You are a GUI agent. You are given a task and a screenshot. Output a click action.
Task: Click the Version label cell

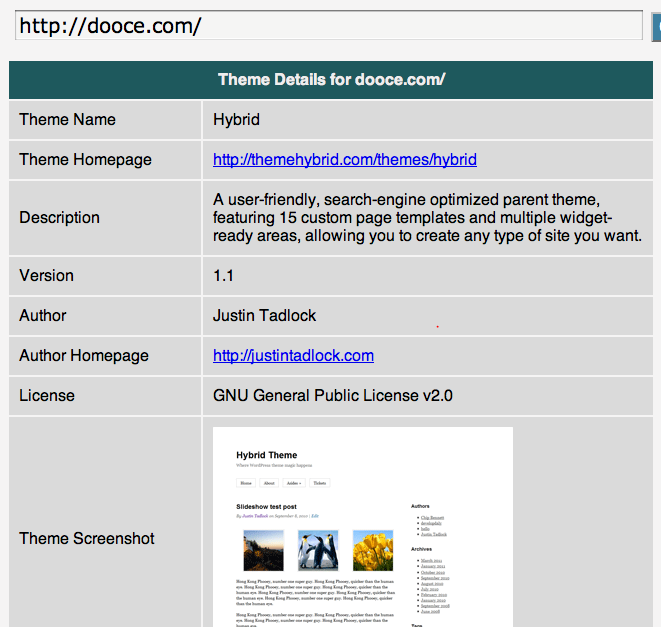[x=105, y=276]
